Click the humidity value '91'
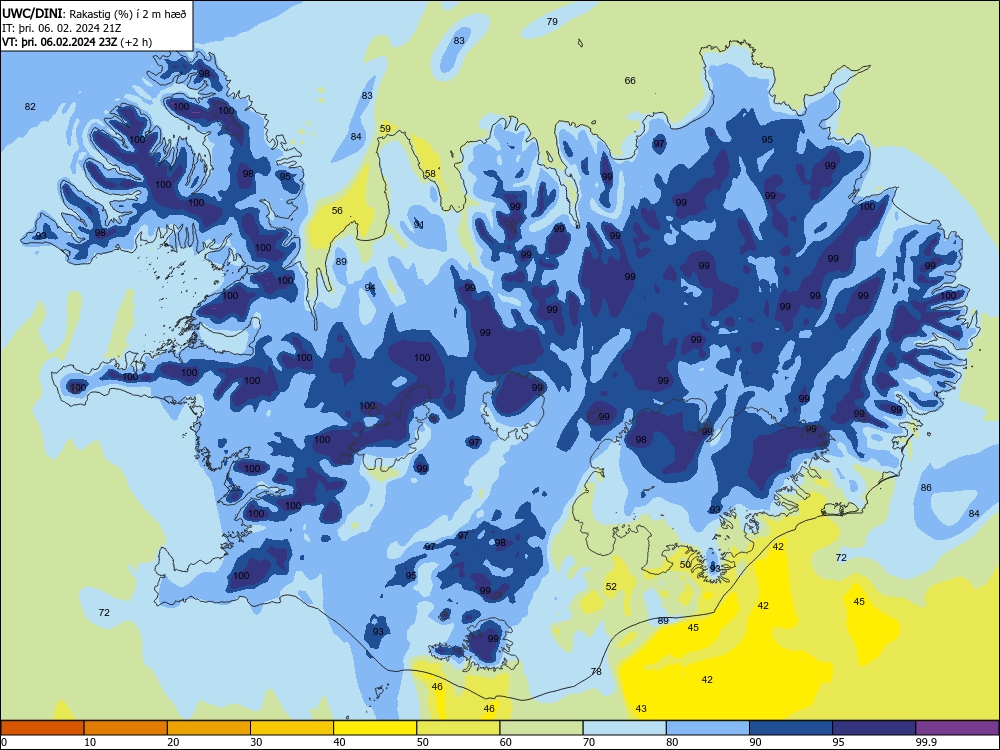The image size is (1000, 750). coord(419,224)
